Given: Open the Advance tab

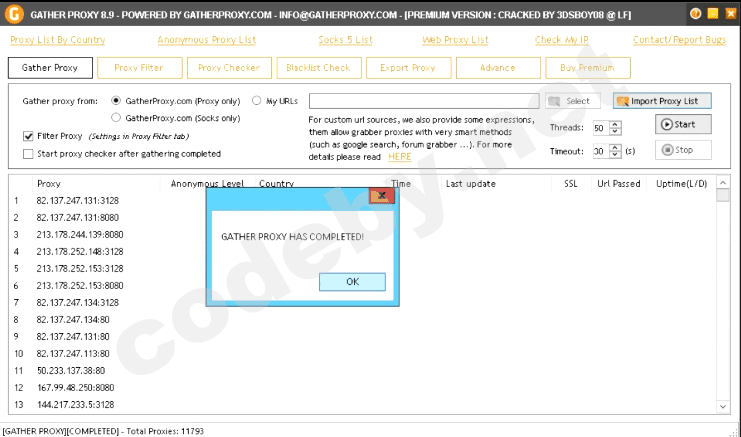Looking at the screenshot, I should coord(498,68).
